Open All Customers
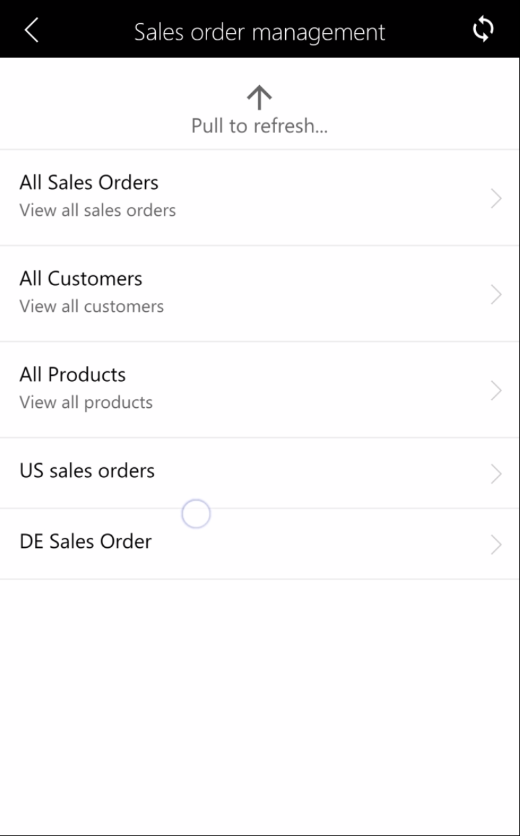The image size is (520, 836). (260, 294)
